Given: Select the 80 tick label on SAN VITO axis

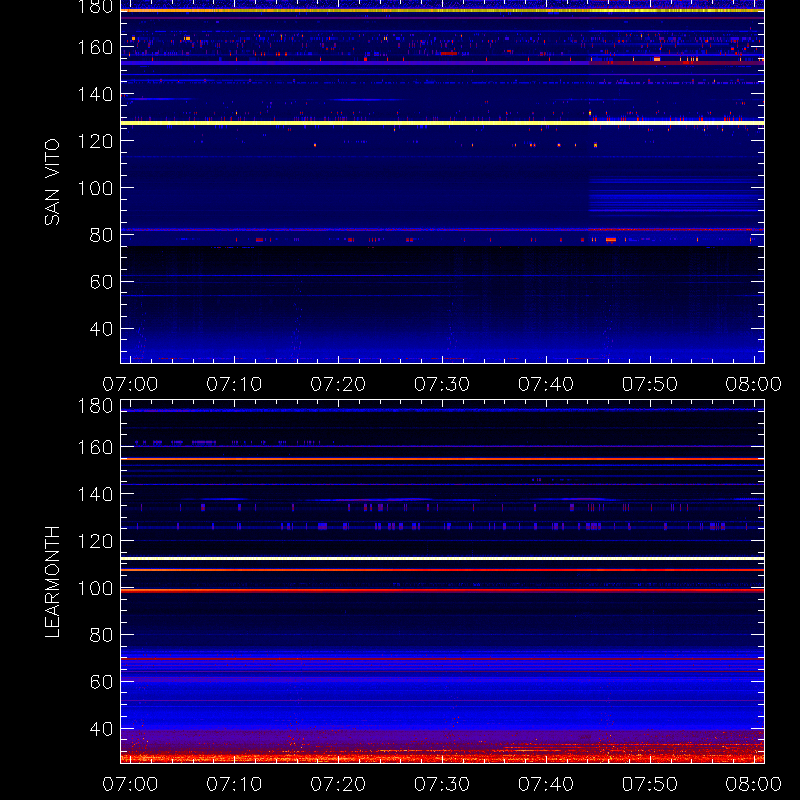Looking at the screenshot, I should click(101, 235).
